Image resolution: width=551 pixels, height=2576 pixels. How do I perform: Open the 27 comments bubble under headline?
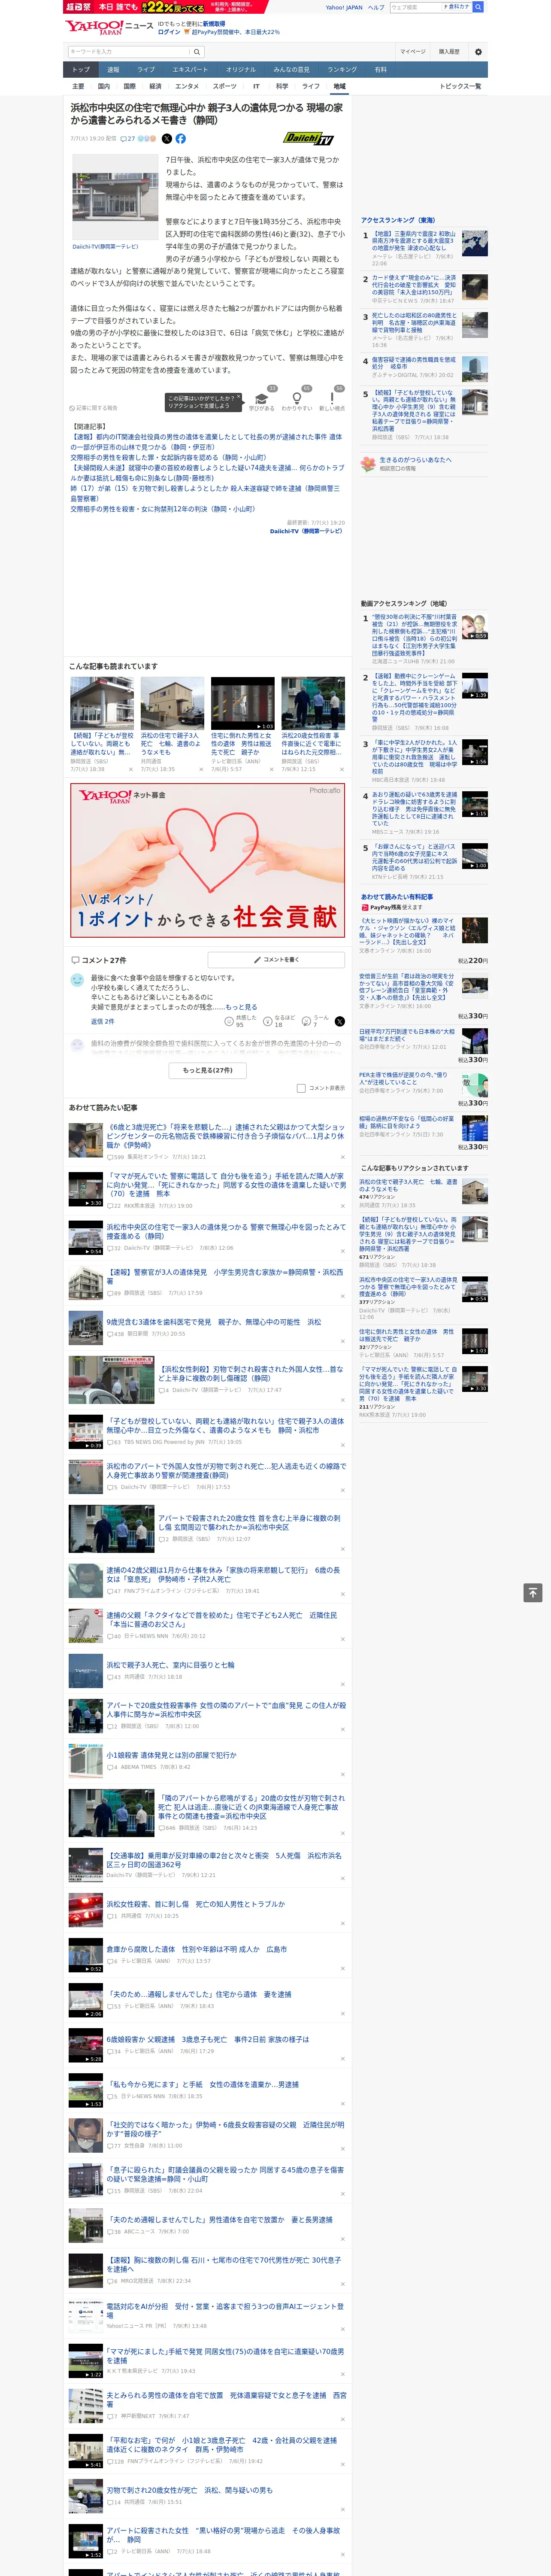pos(128,139)
